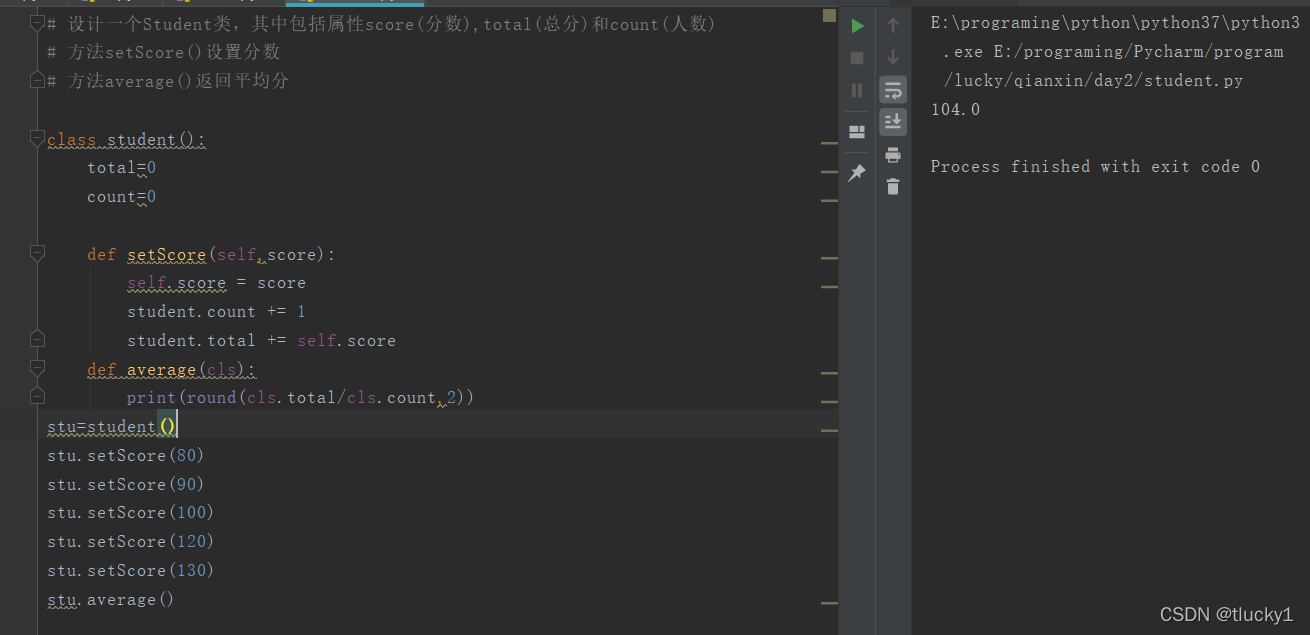Screen dimensions: 1310x635
Task: Click warning stripe mark next to def average line
Action: tap(829, 373)
